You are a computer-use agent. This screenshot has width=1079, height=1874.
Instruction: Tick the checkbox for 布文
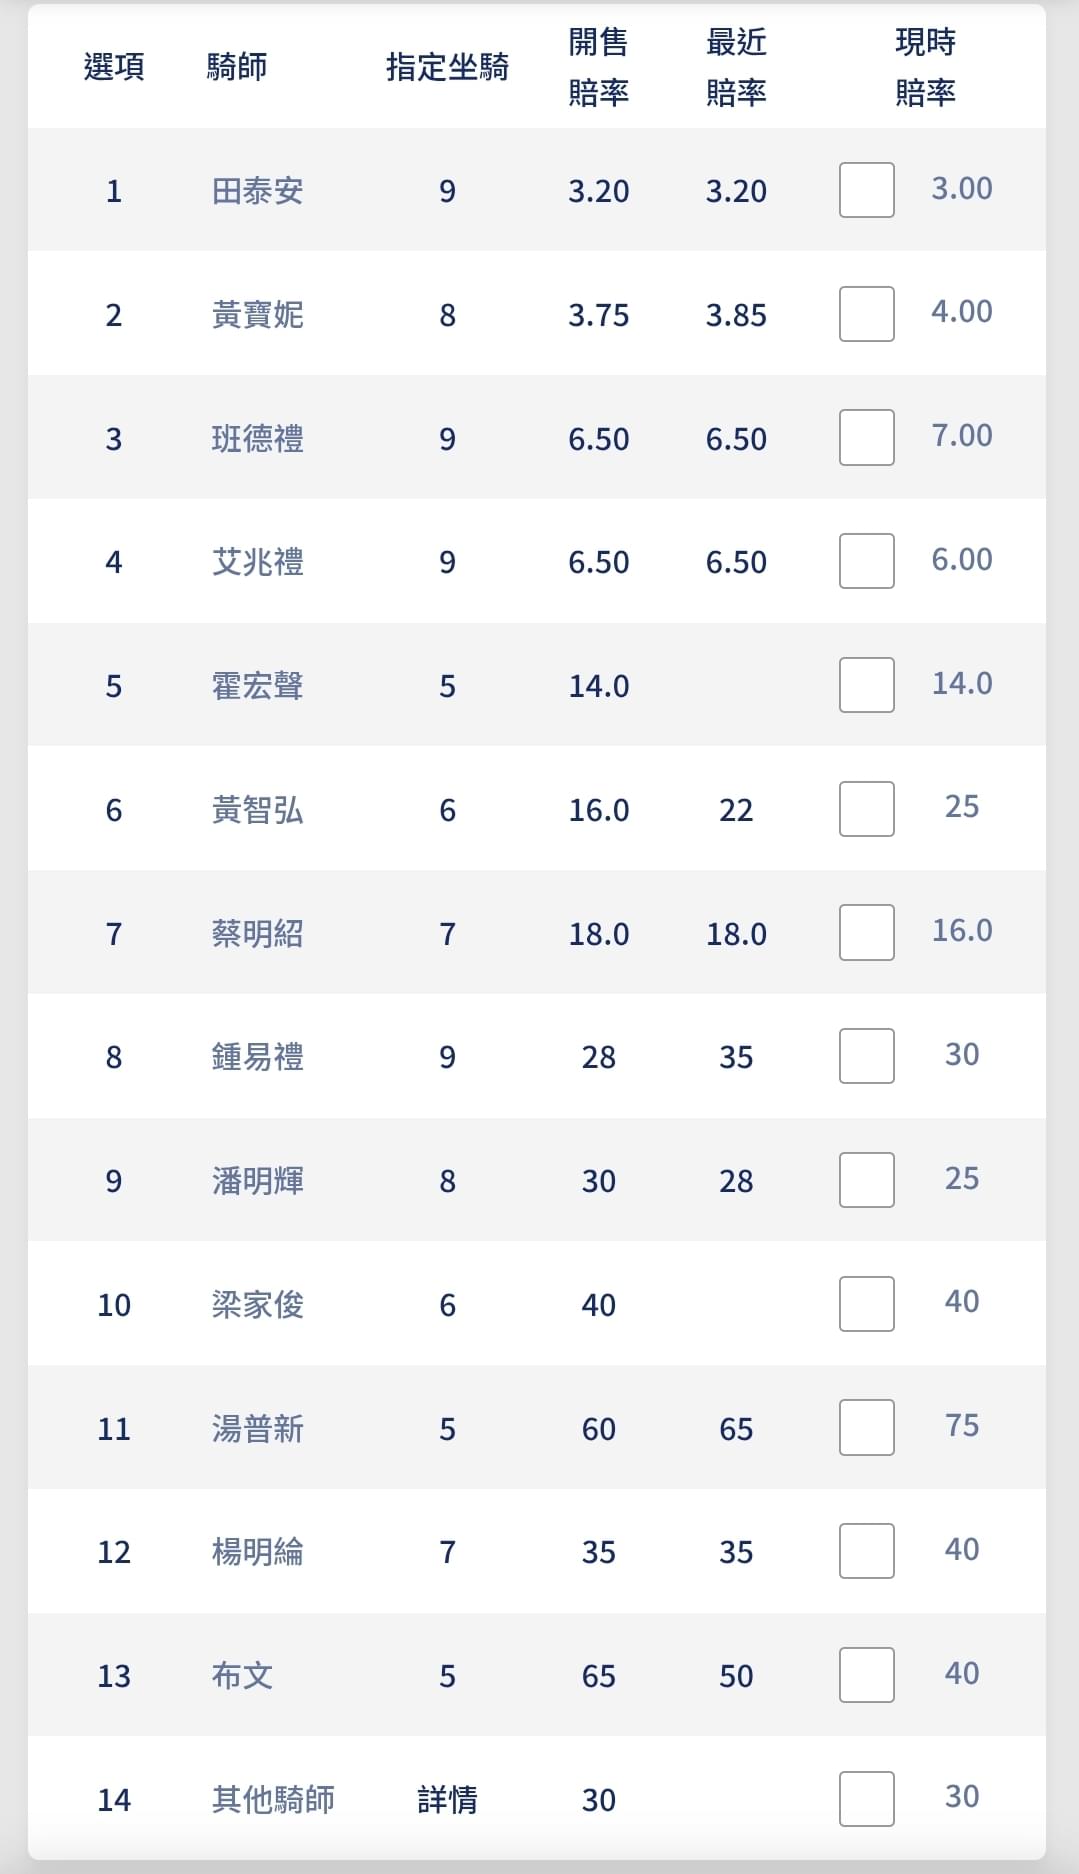[x=866, y=1675]
